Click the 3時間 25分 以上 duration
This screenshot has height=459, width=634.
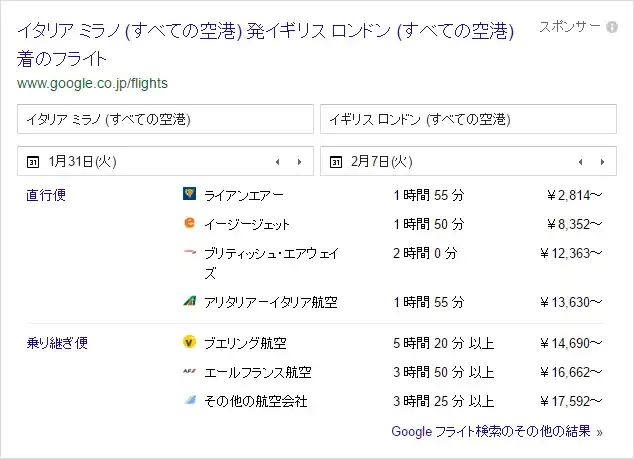tap(444, 402)
